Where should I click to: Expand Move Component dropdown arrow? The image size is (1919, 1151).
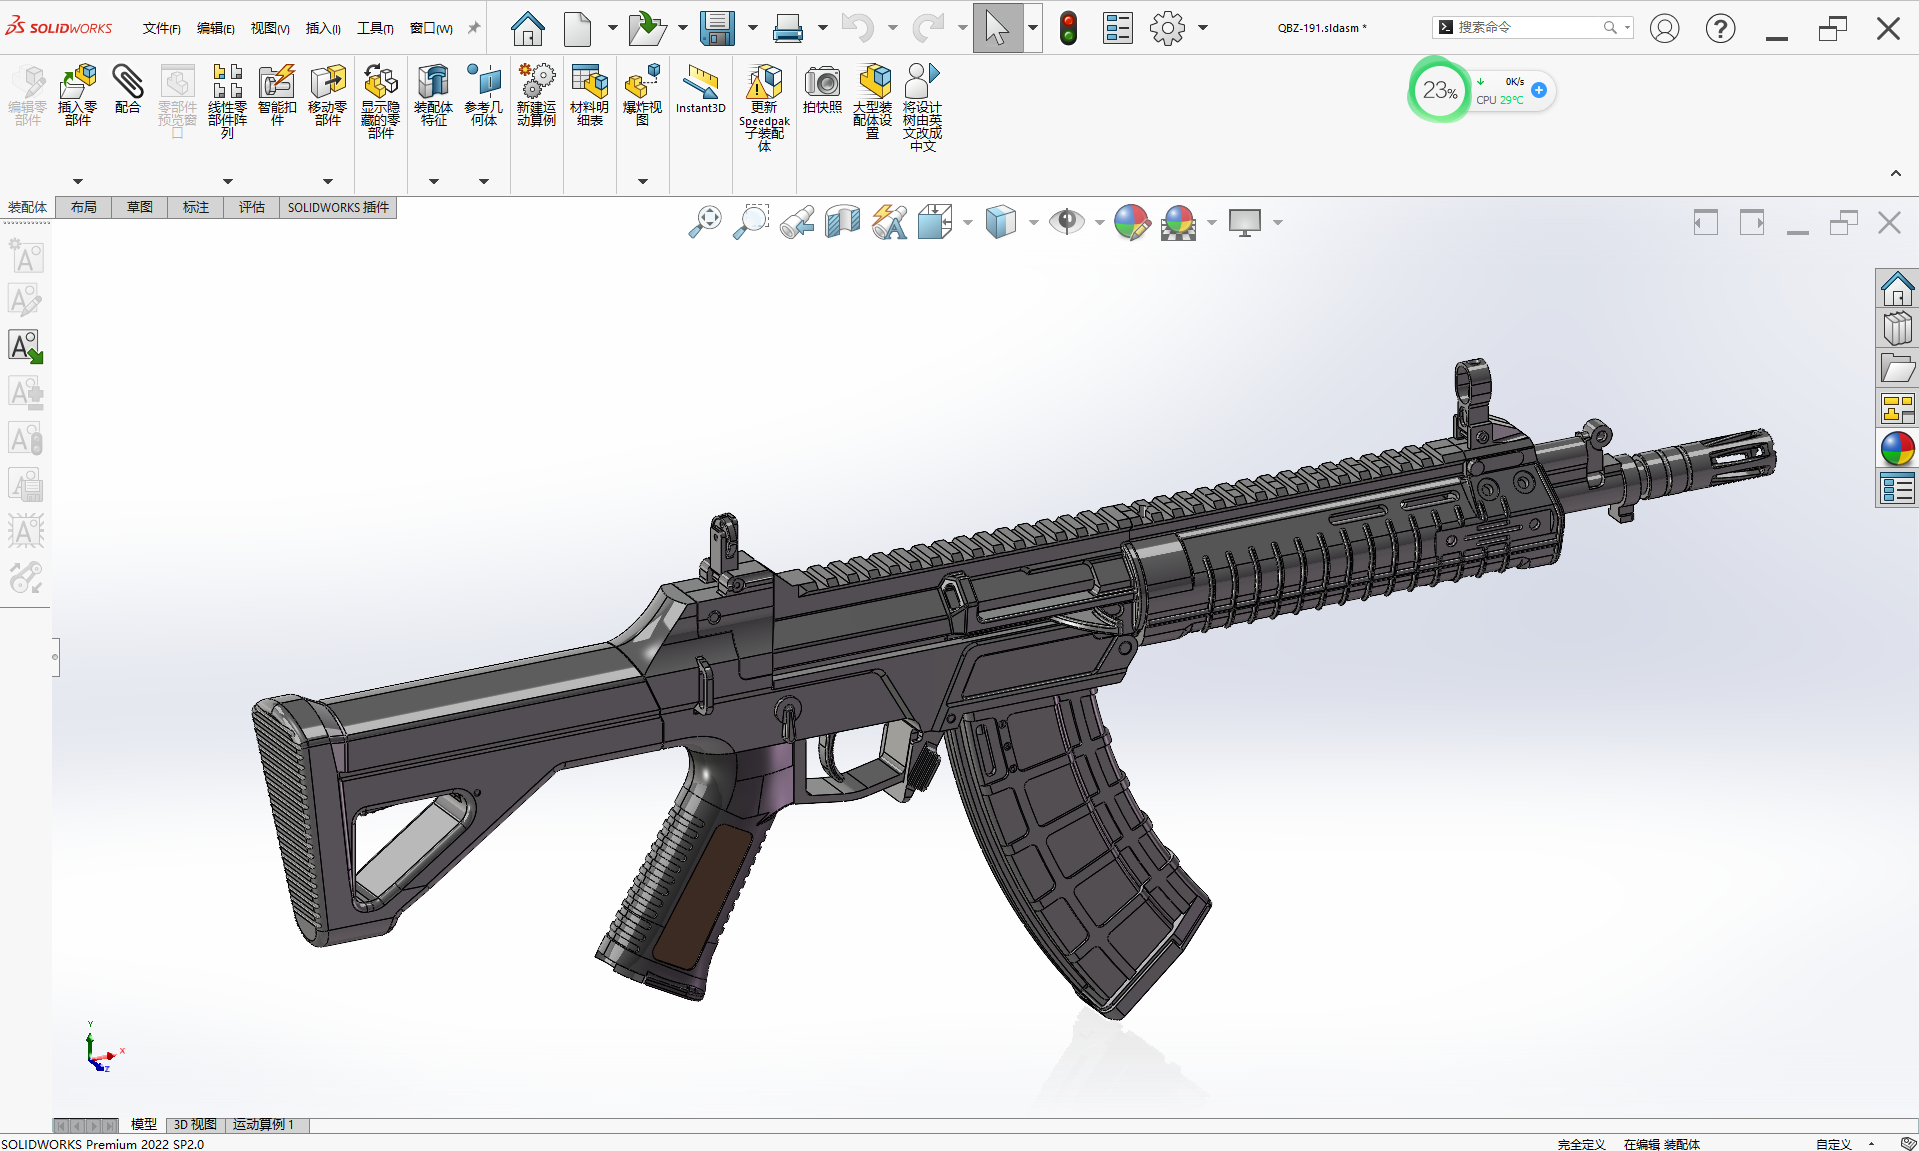328,181
